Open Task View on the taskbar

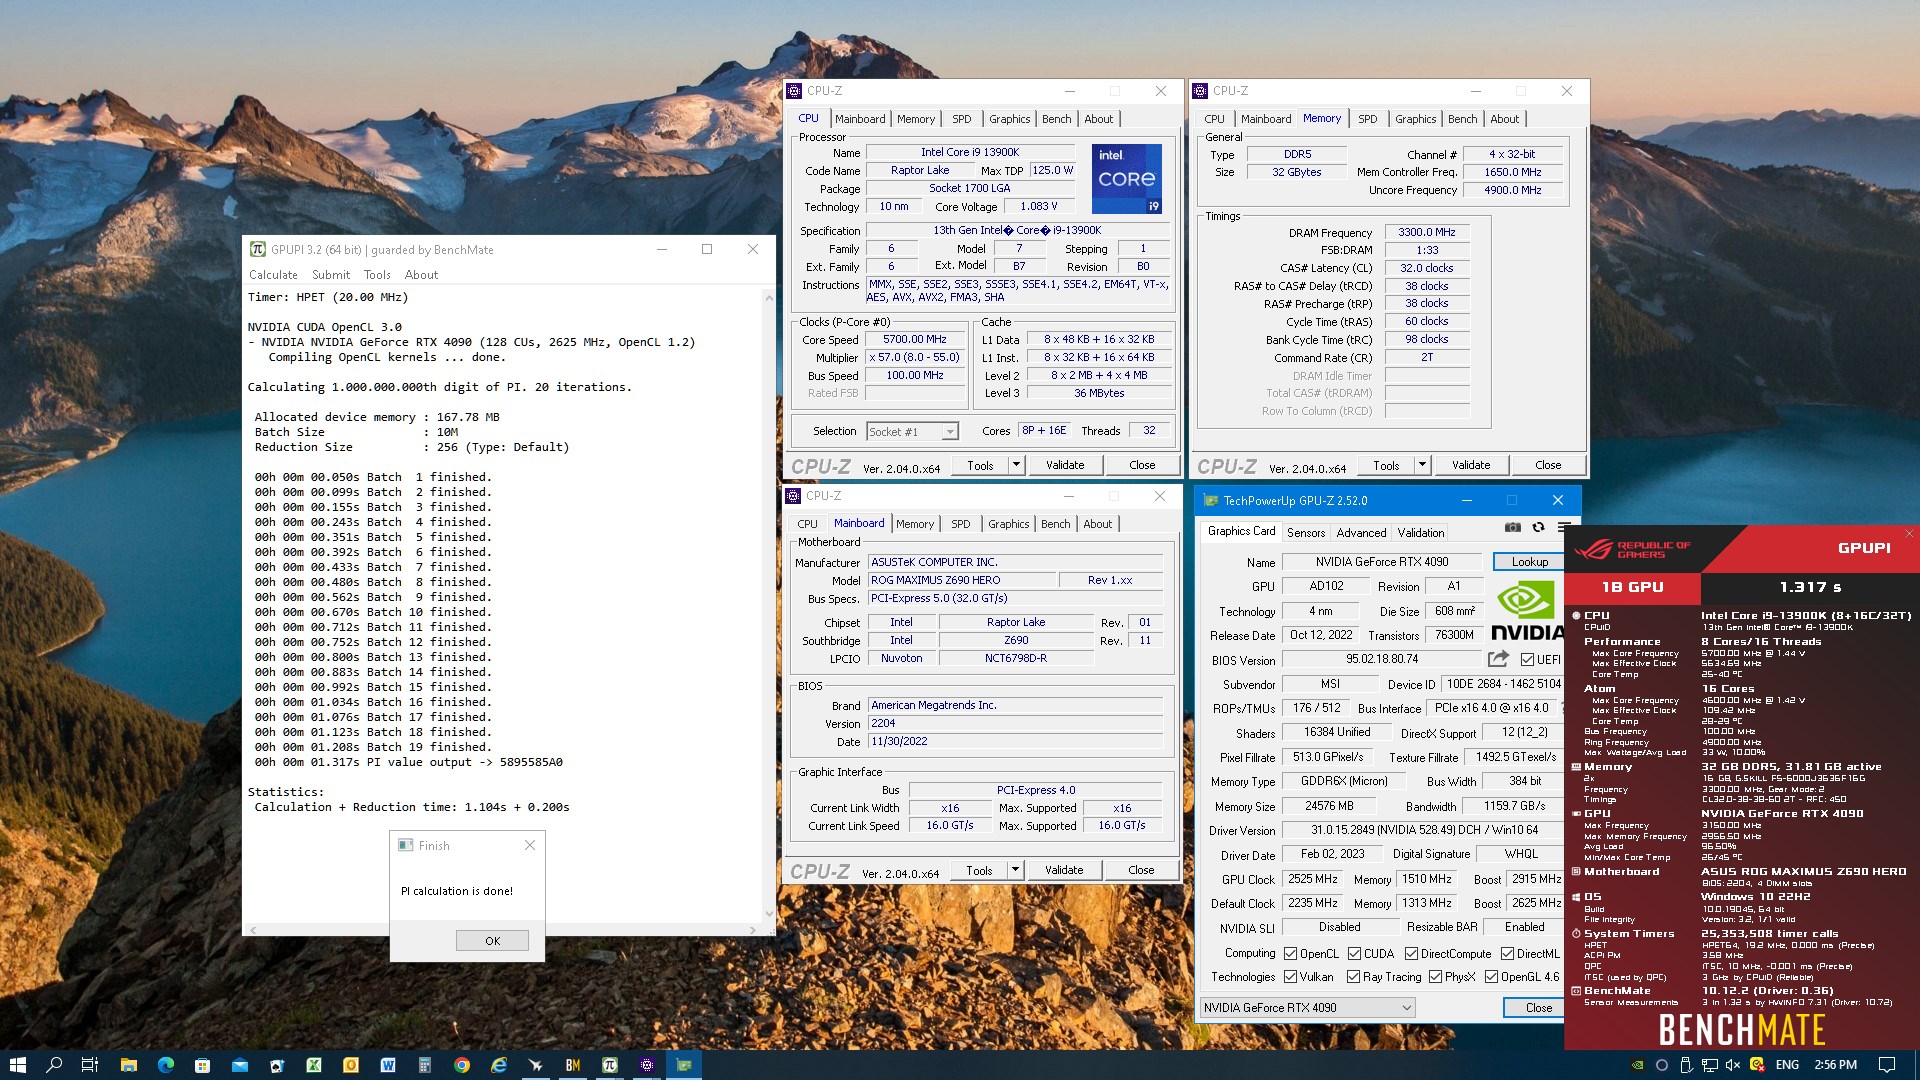coord(90,1065)
